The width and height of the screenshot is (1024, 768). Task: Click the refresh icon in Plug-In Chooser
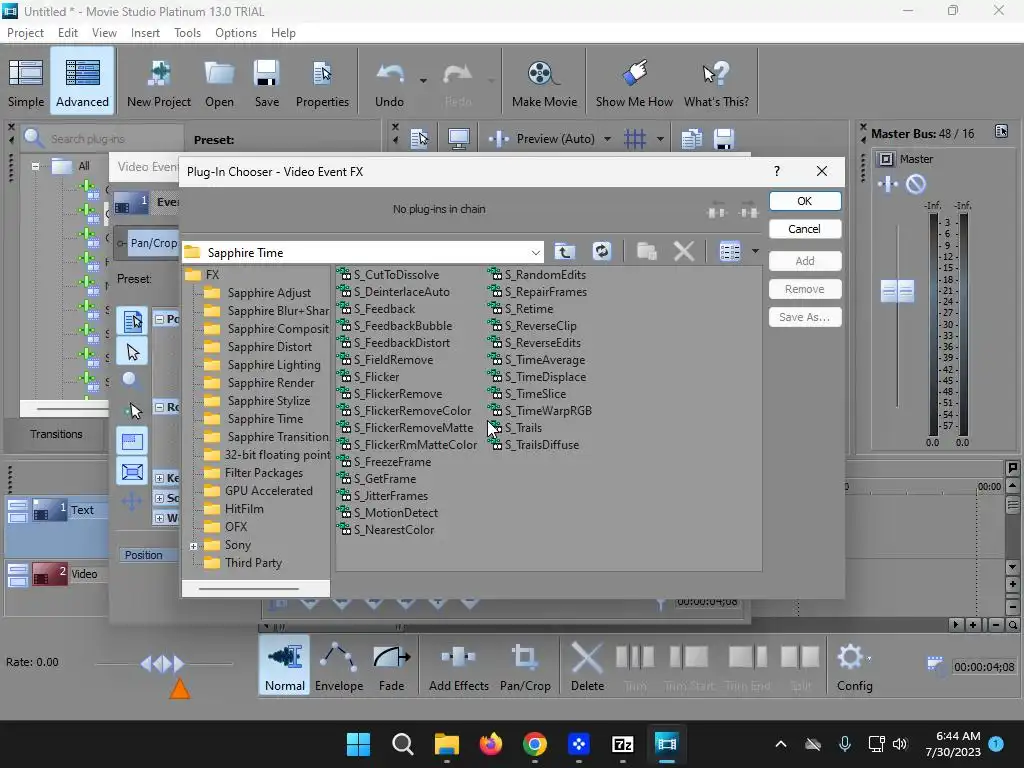coord(601,251)
